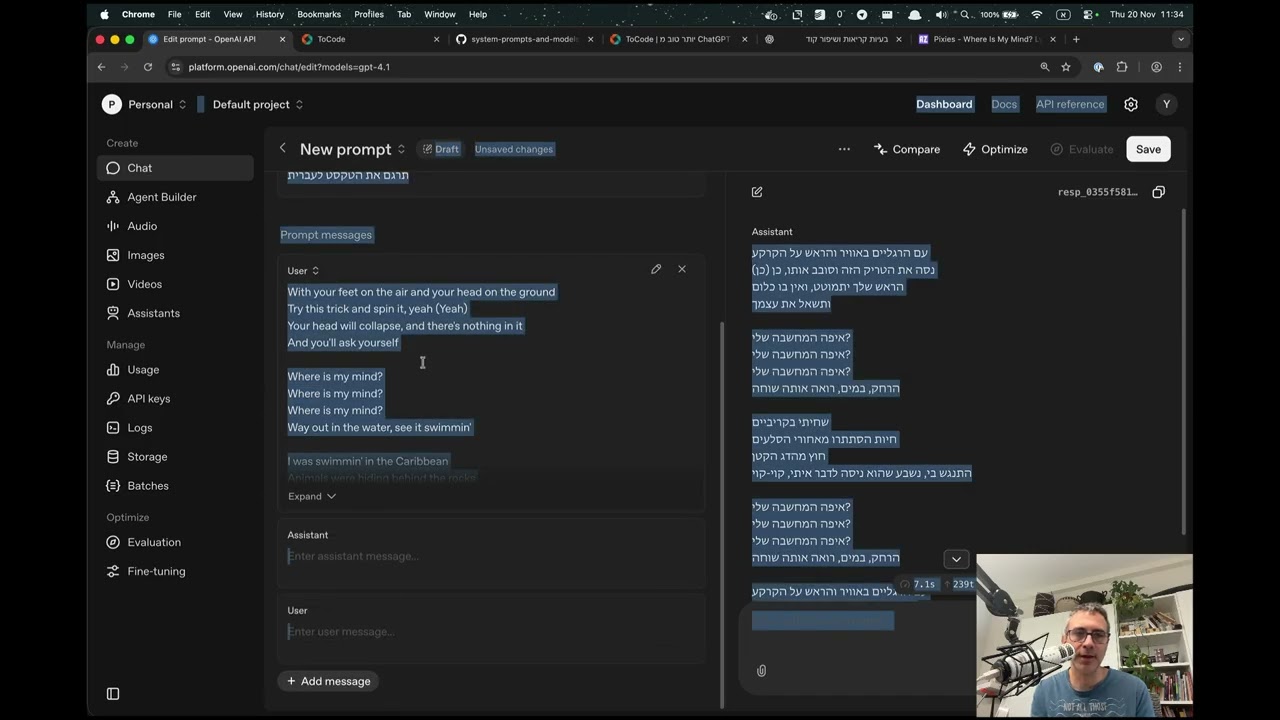Edit the User message with pencil icon
The image size is (1280, 720).
(656, 269)
